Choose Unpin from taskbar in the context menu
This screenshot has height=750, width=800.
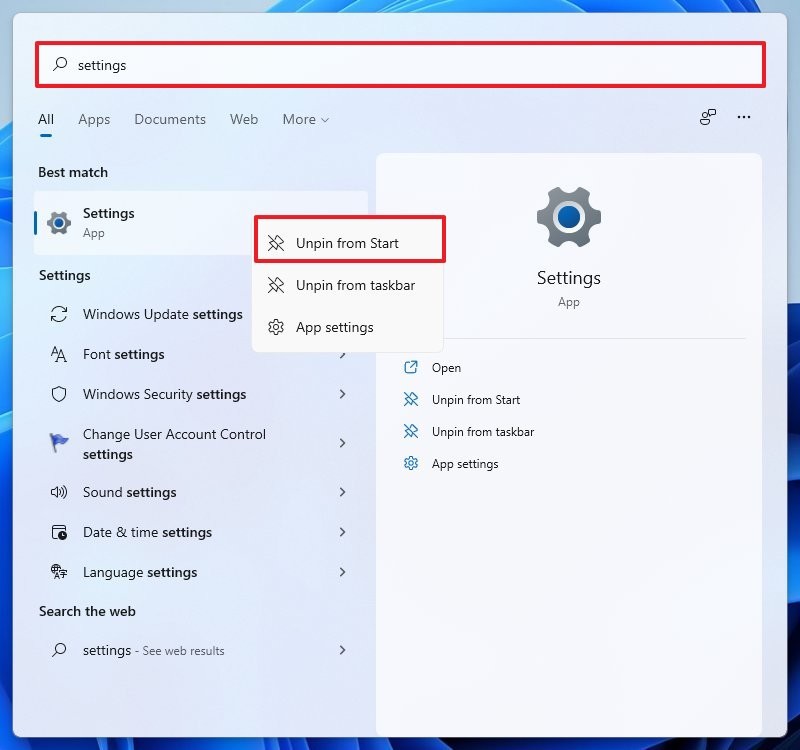(x=349, y=285)
